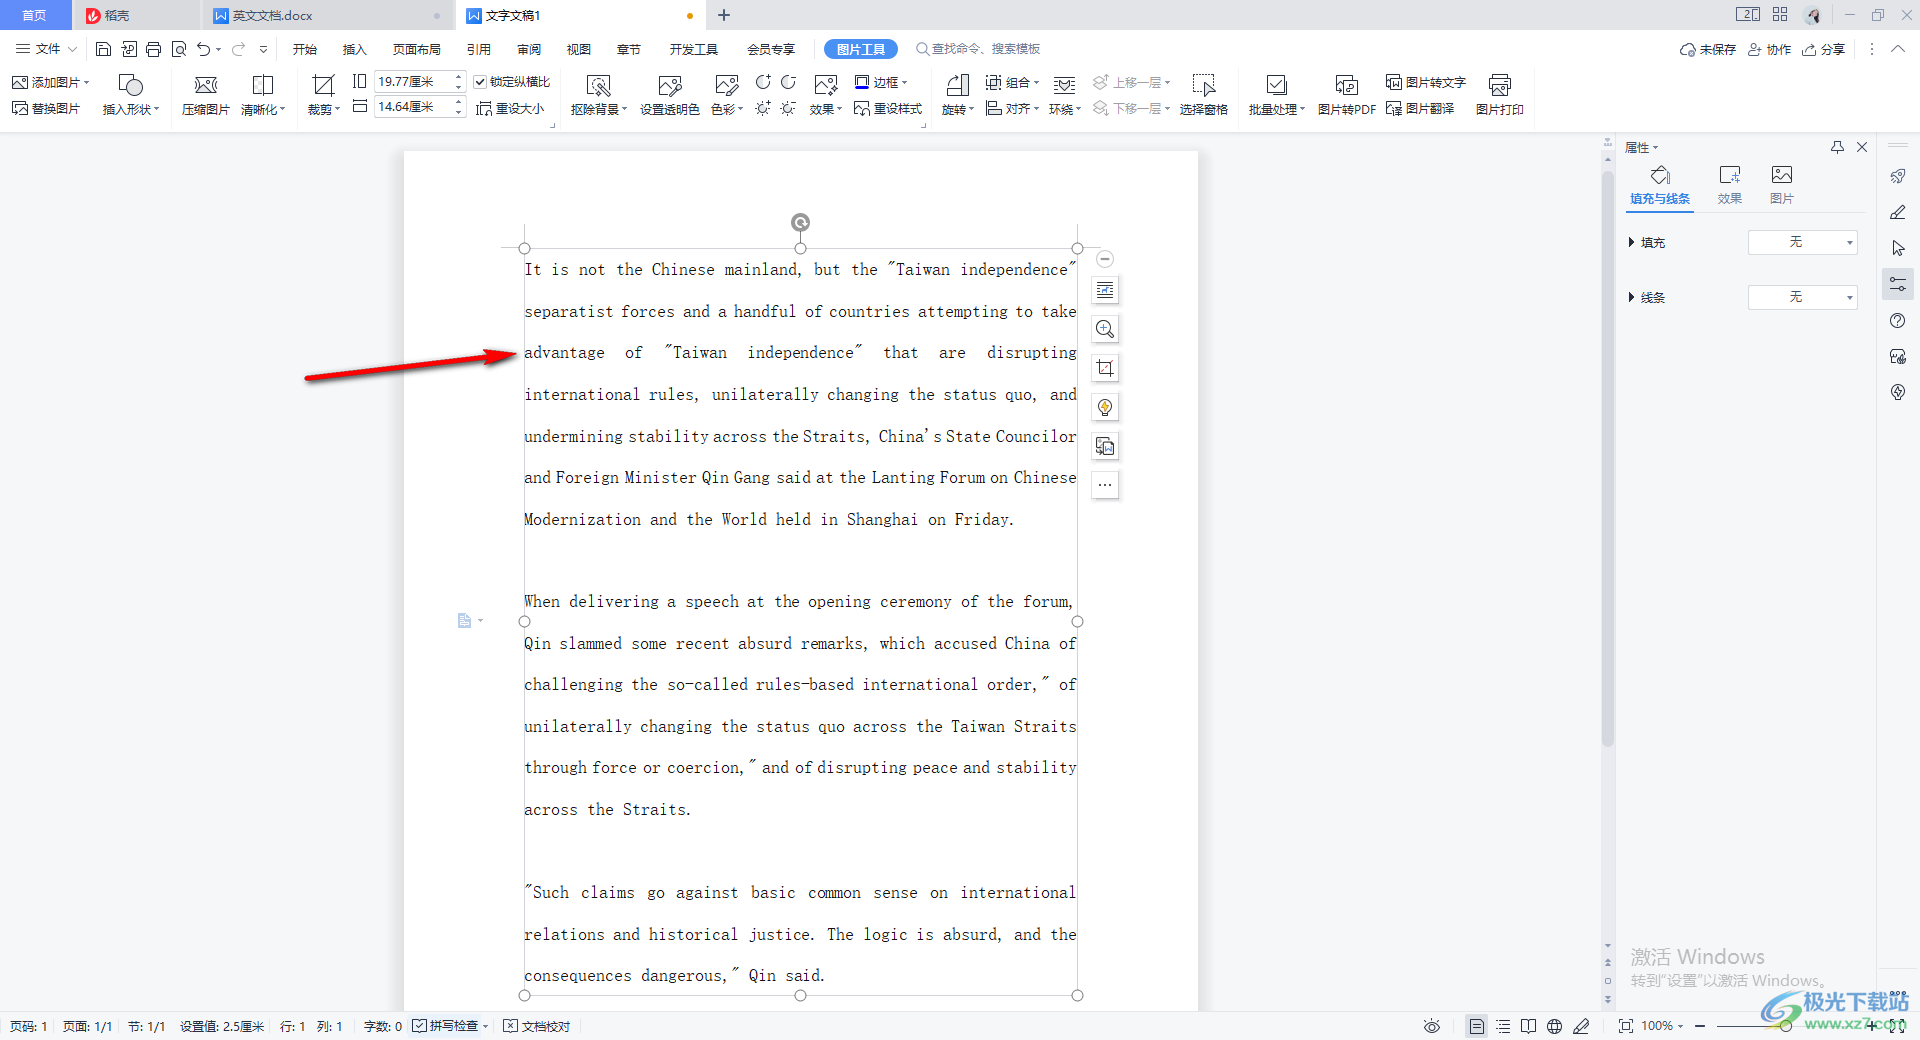Screen dimensions: 1920x1040
Task: Open the 文件 file menu
Action: 46,49
